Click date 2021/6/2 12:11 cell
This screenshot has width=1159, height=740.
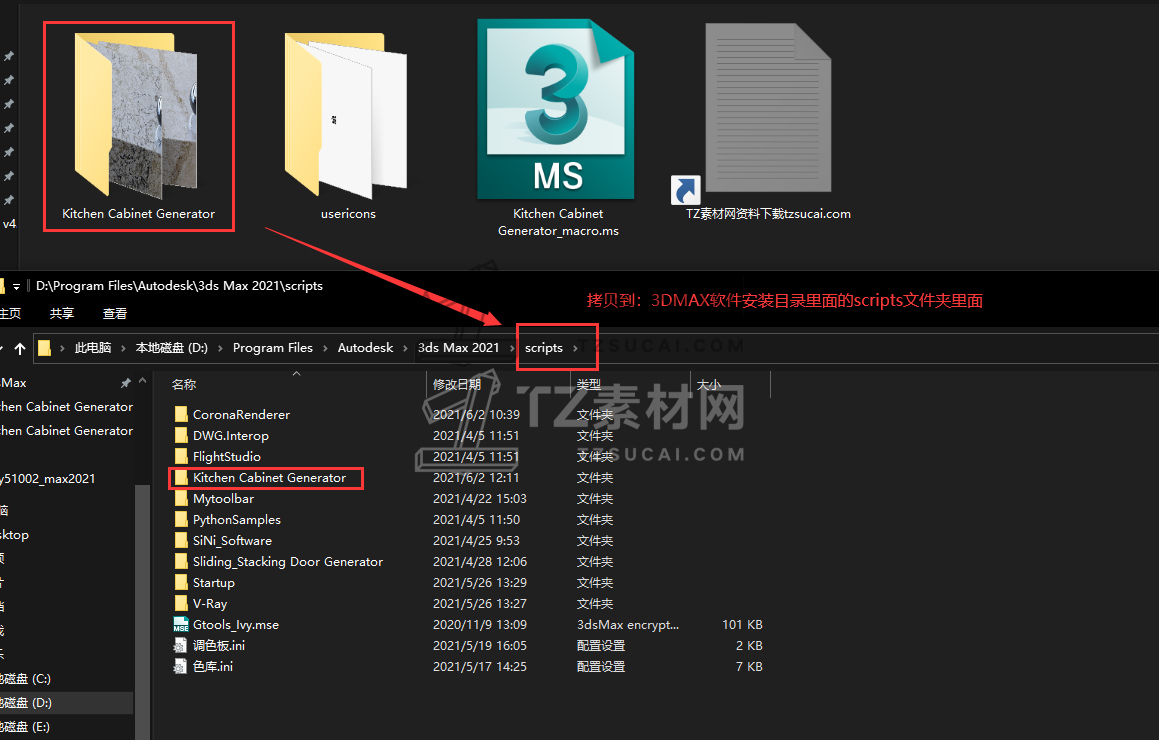coord(476,478)
